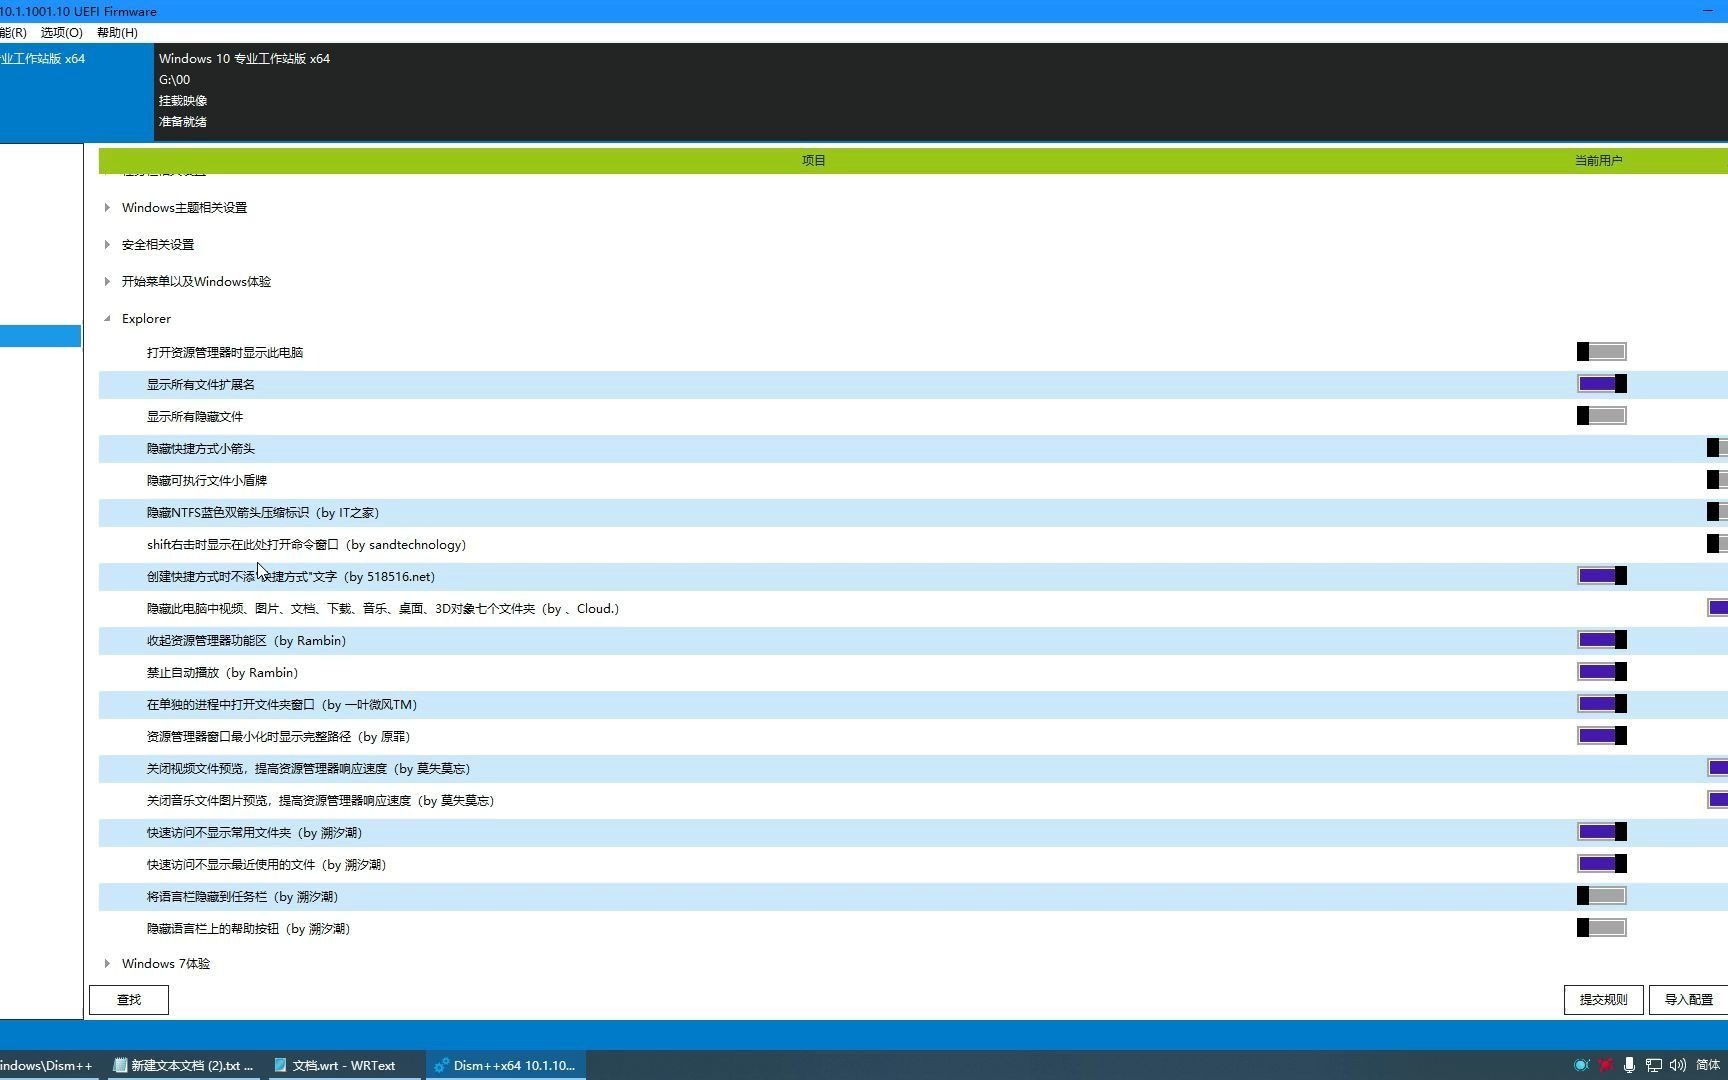Toggle 在单独的进程中打开文件夹窗口 switch
The height and width of the screenshot is (1080, 1728).
click(x=1602, y=704)
